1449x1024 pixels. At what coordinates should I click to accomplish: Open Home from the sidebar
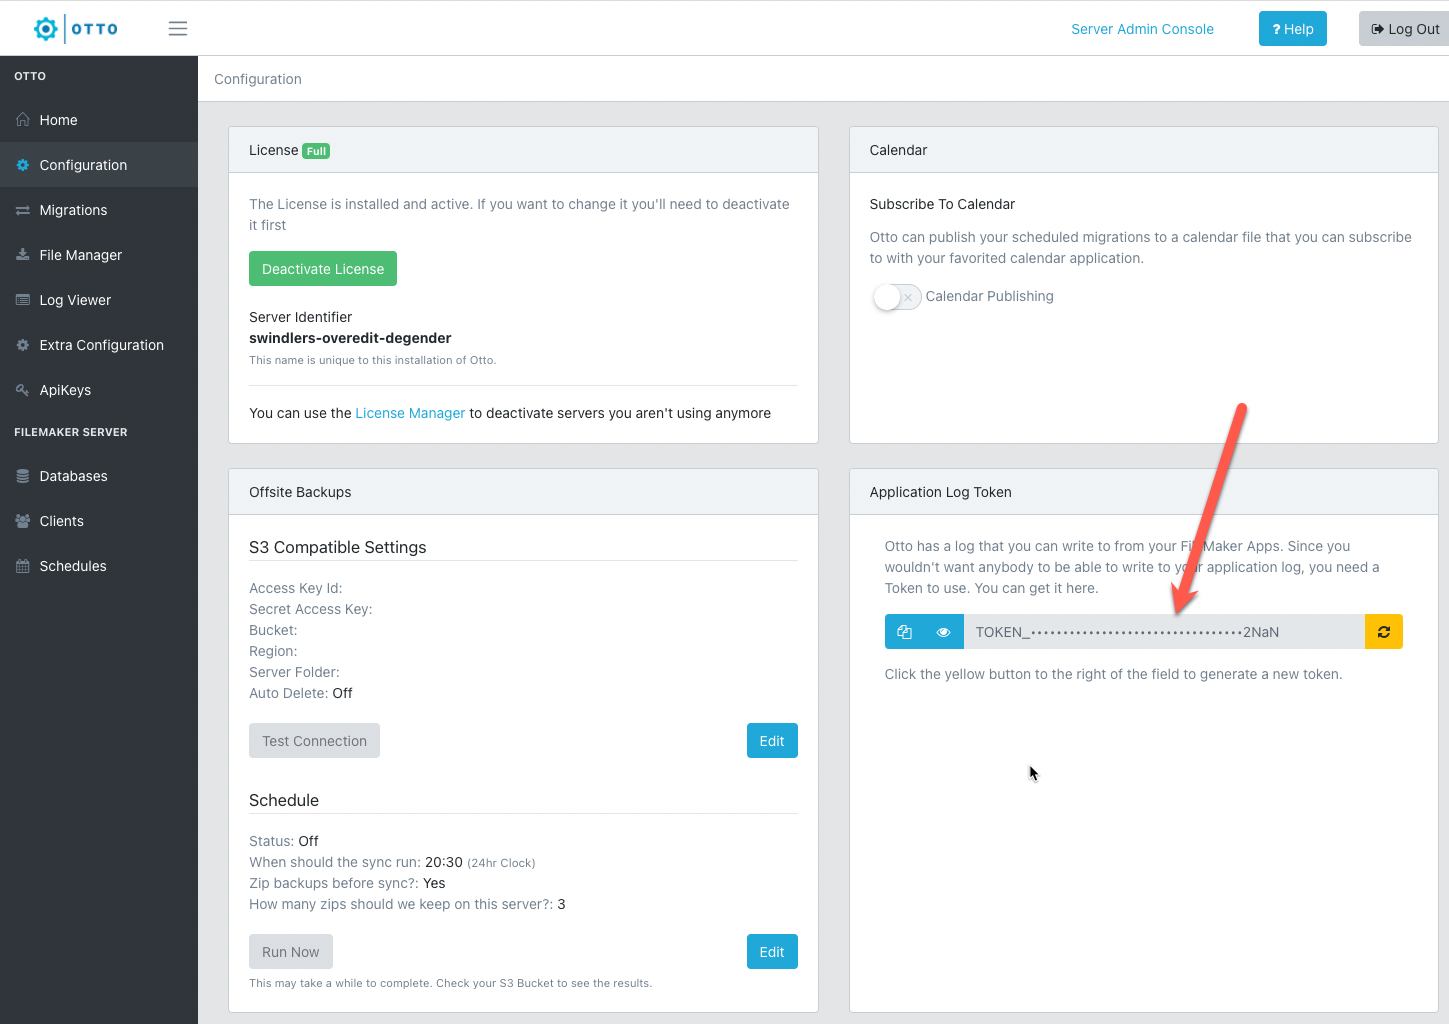point(99,120)
